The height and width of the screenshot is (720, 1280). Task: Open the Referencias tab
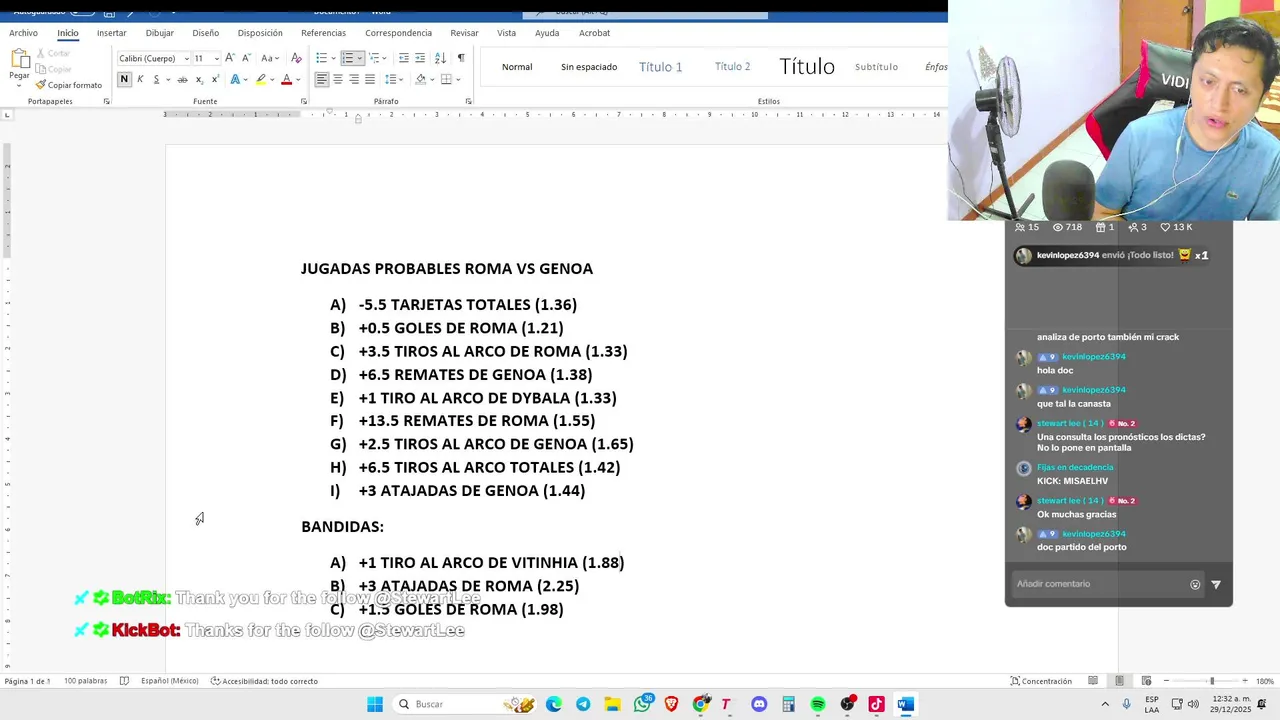coord(323,33)
